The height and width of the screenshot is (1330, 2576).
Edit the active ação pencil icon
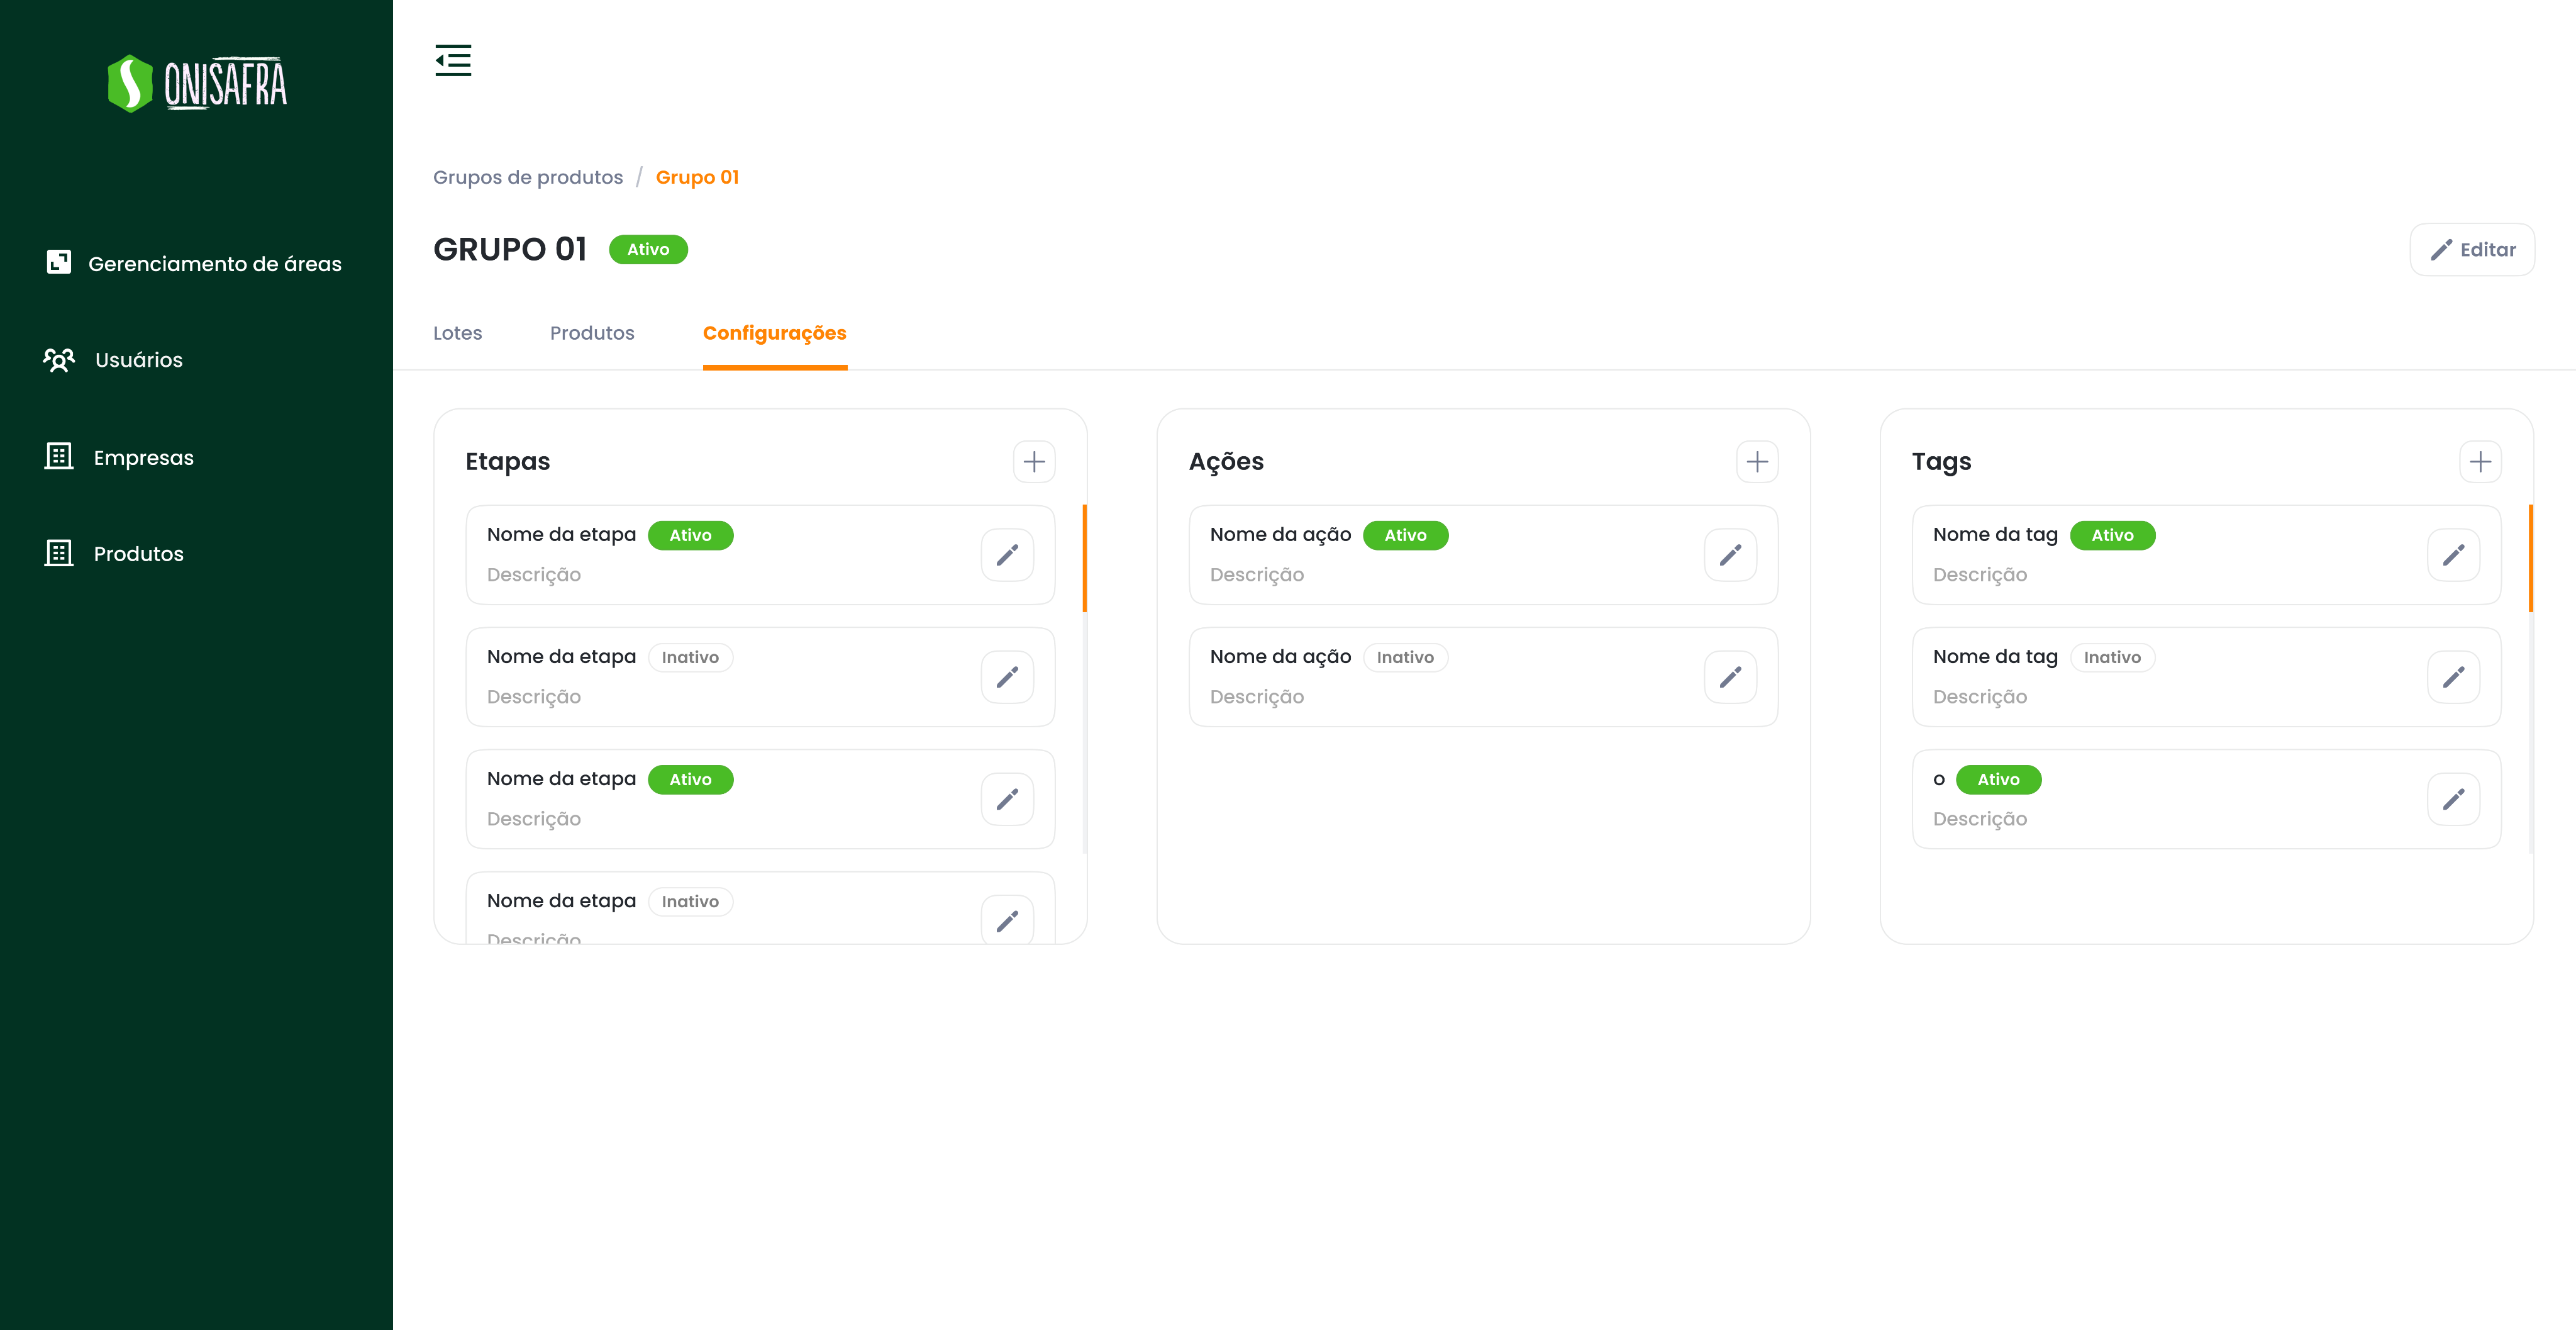[x=1730, y=555]
